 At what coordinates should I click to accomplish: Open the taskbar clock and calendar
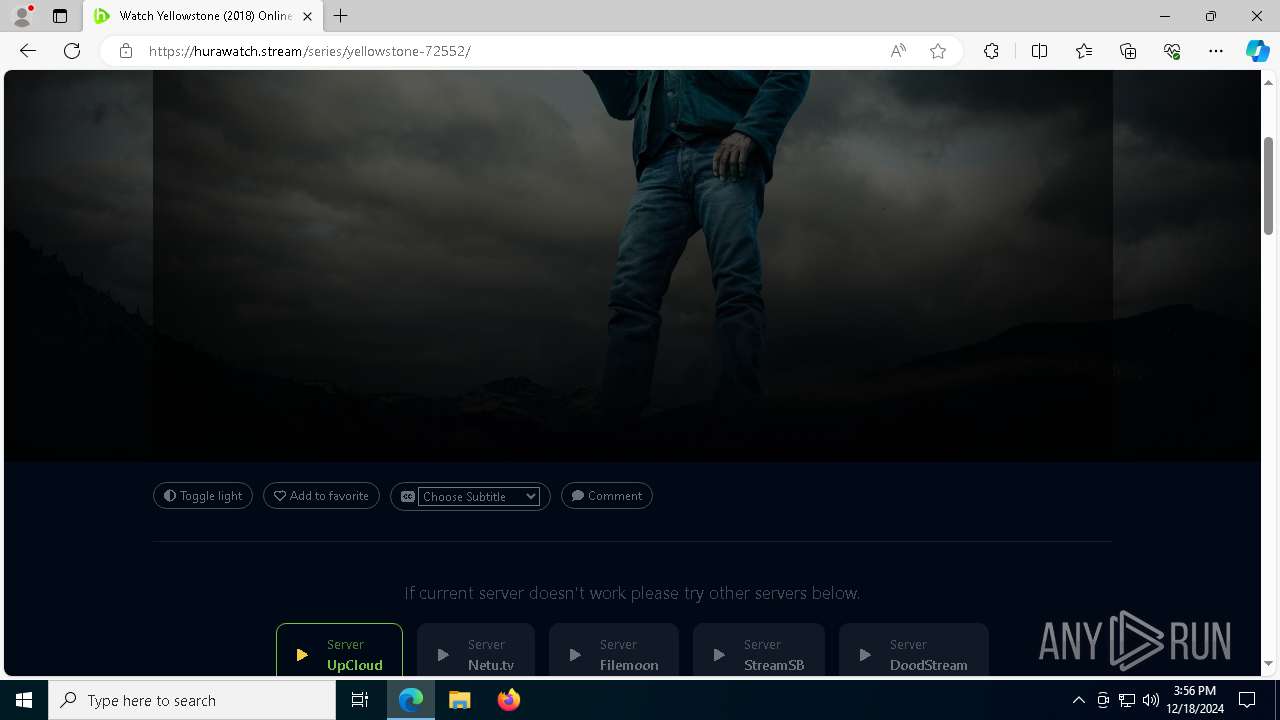1195,700
